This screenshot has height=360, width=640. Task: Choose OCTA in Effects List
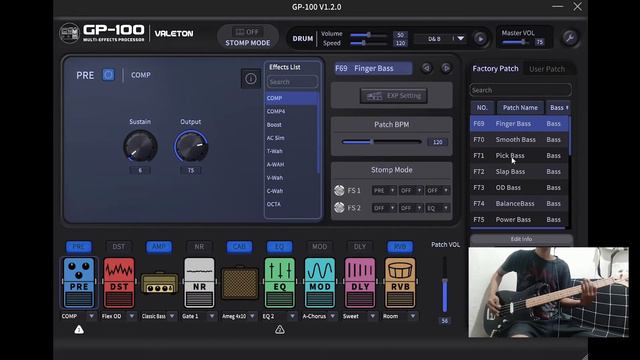click(291, 204)
